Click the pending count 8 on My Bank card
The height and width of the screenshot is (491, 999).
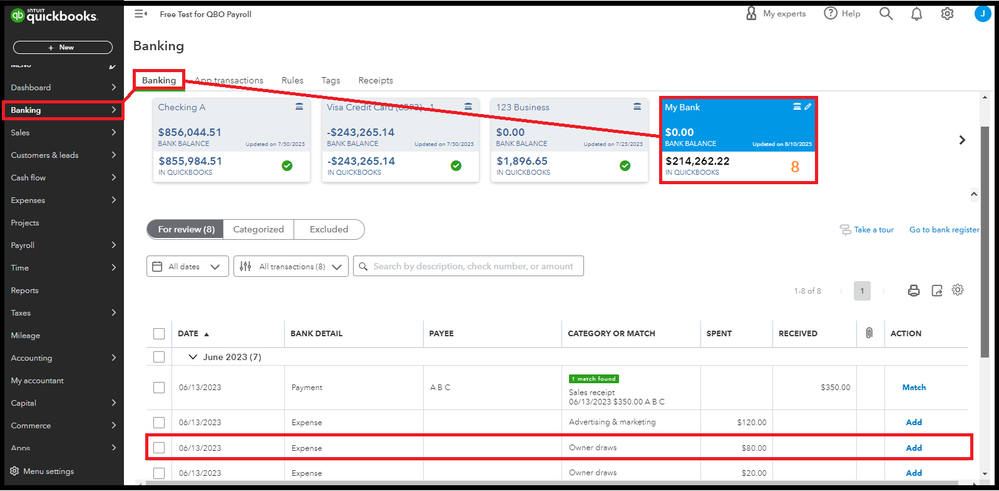(794, 167)
